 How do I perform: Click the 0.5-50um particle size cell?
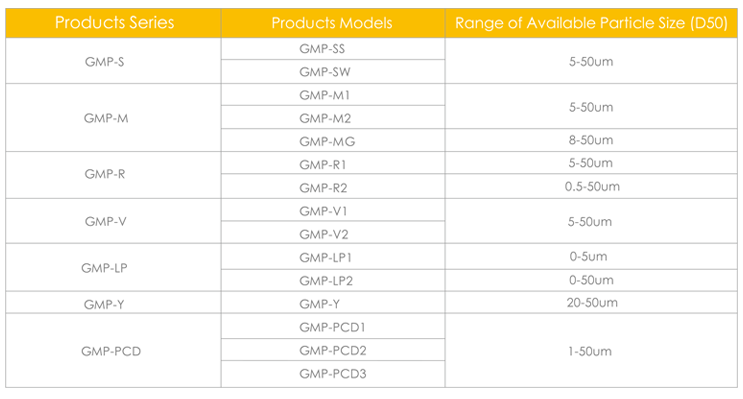(x=591, y=186)
